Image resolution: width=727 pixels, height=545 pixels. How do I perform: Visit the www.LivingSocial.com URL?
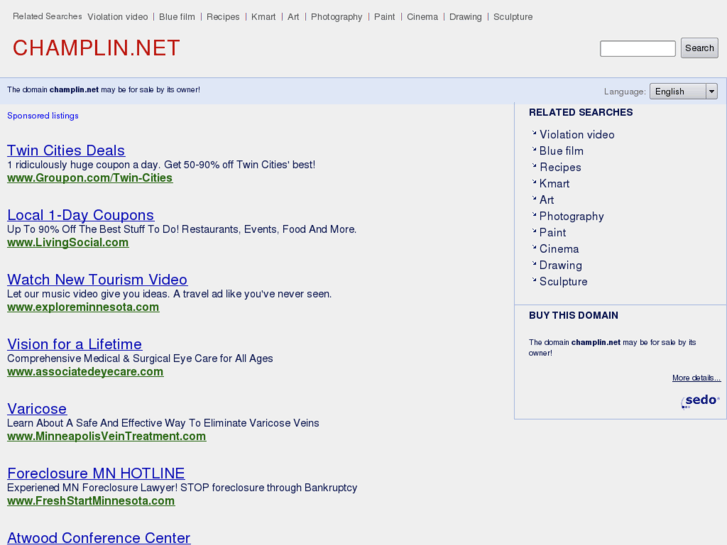68,242
